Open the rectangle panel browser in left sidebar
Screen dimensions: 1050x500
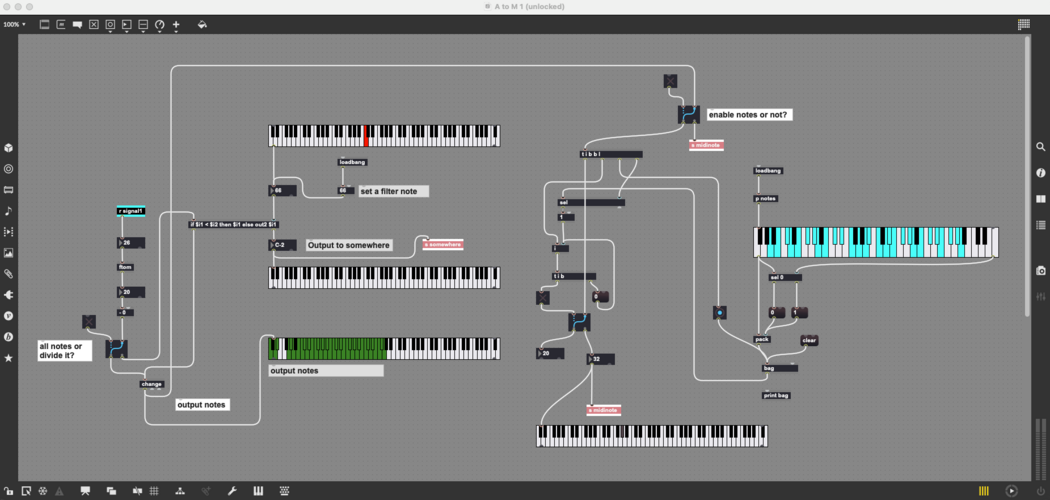[x=9, y=190]
